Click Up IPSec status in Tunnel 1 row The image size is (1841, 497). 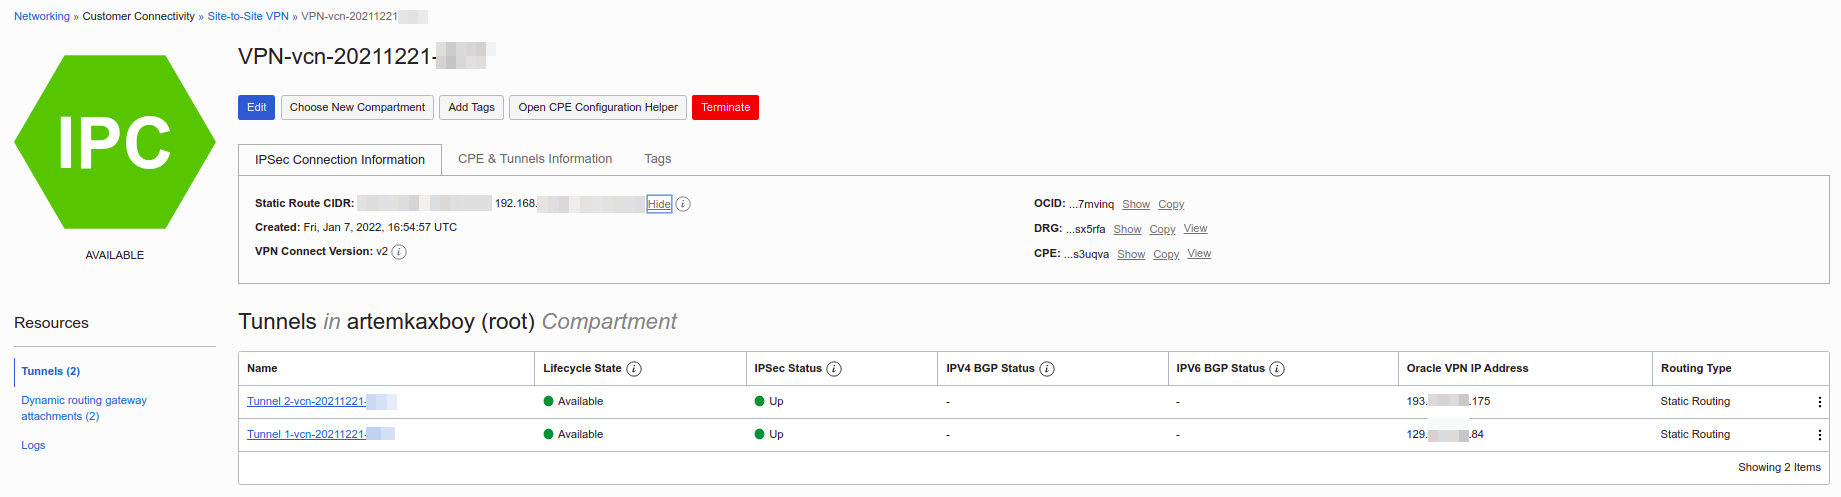769,435
